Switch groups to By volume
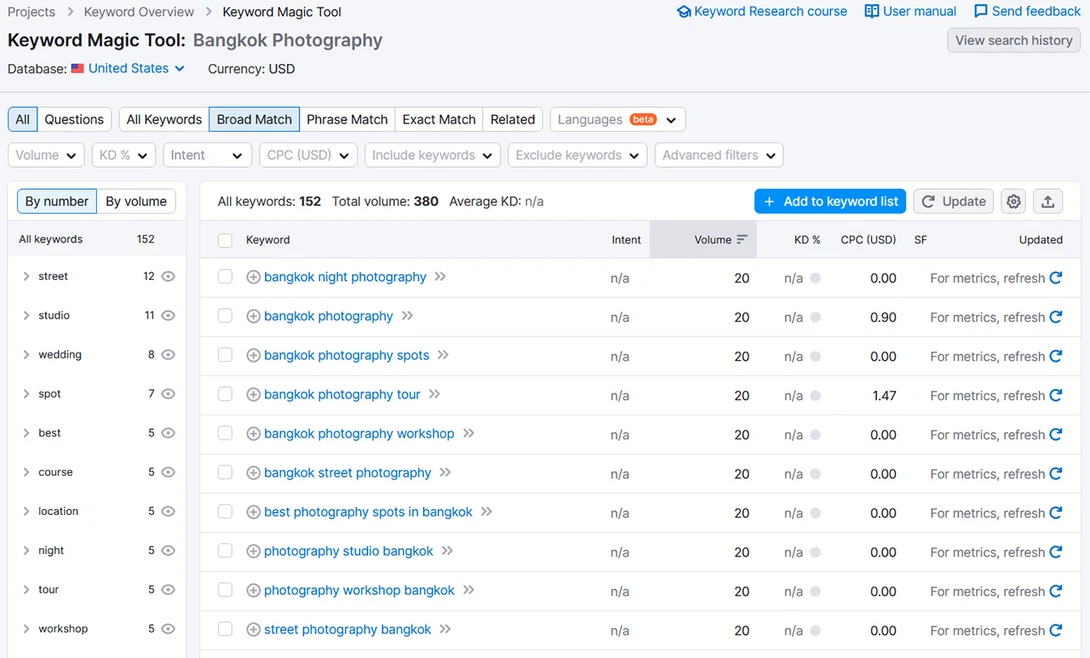Screen dimensions: 1090x658 (x=136, y=201)
